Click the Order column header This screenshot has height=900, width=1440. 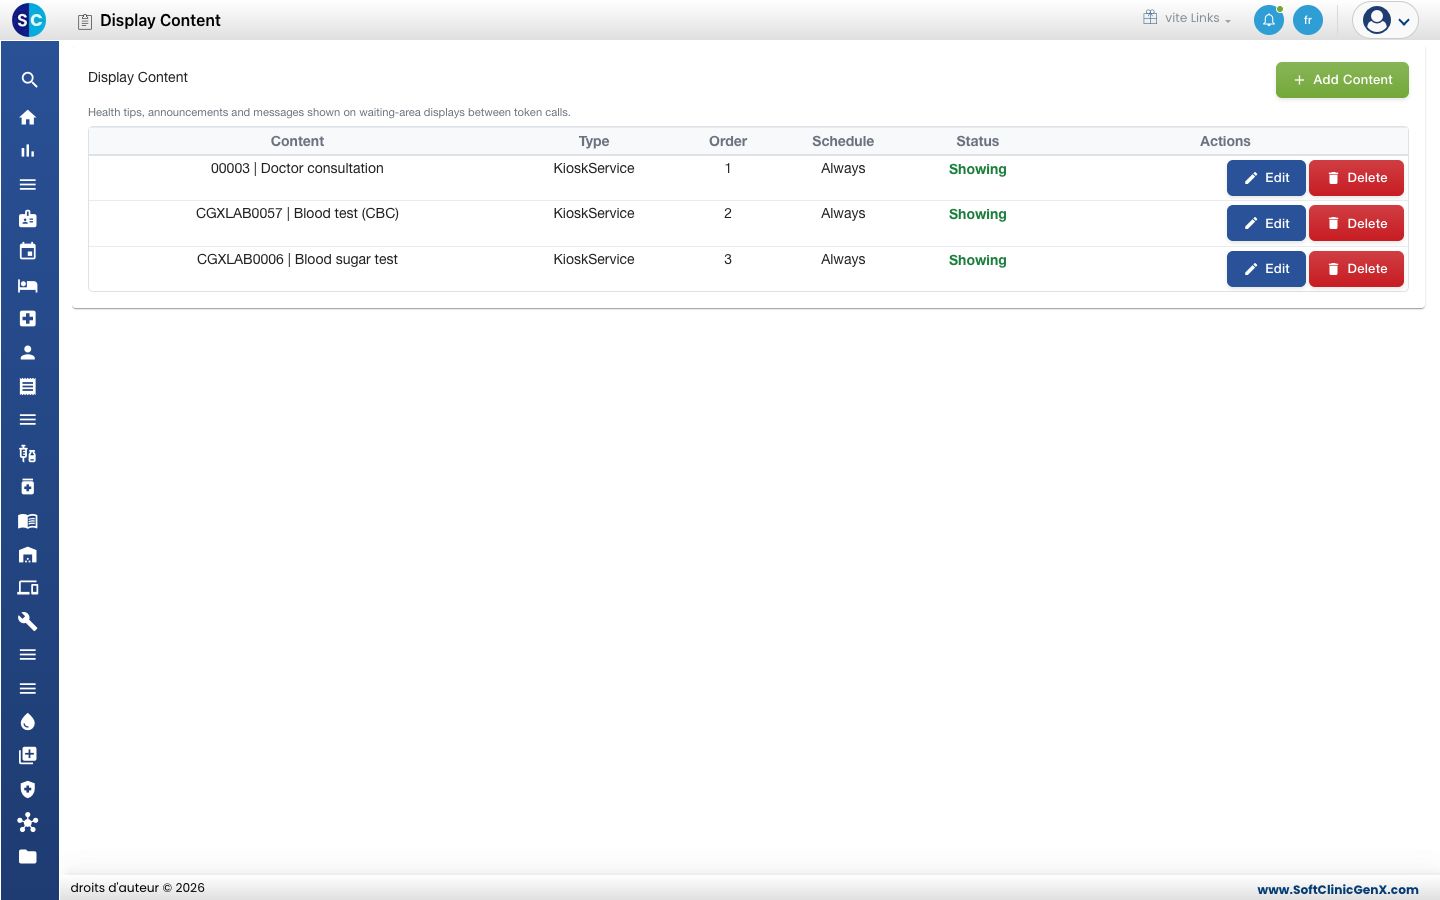728,141
